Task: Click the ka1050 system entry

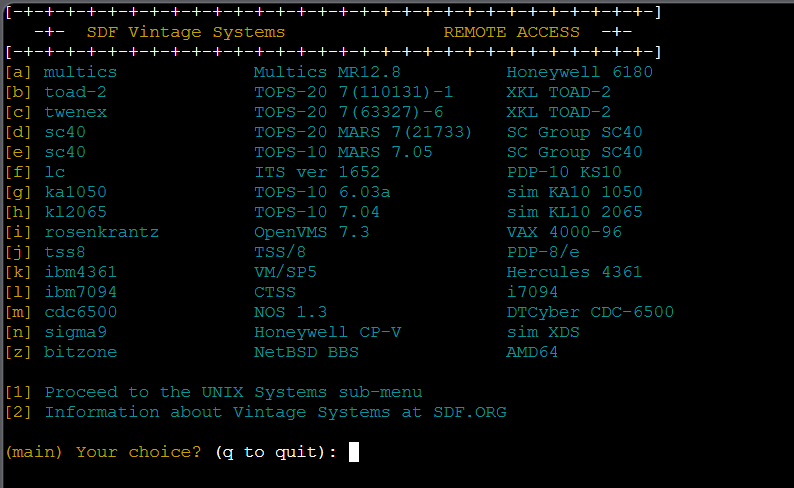Action: pyautogui.click(x=75, y=192)
